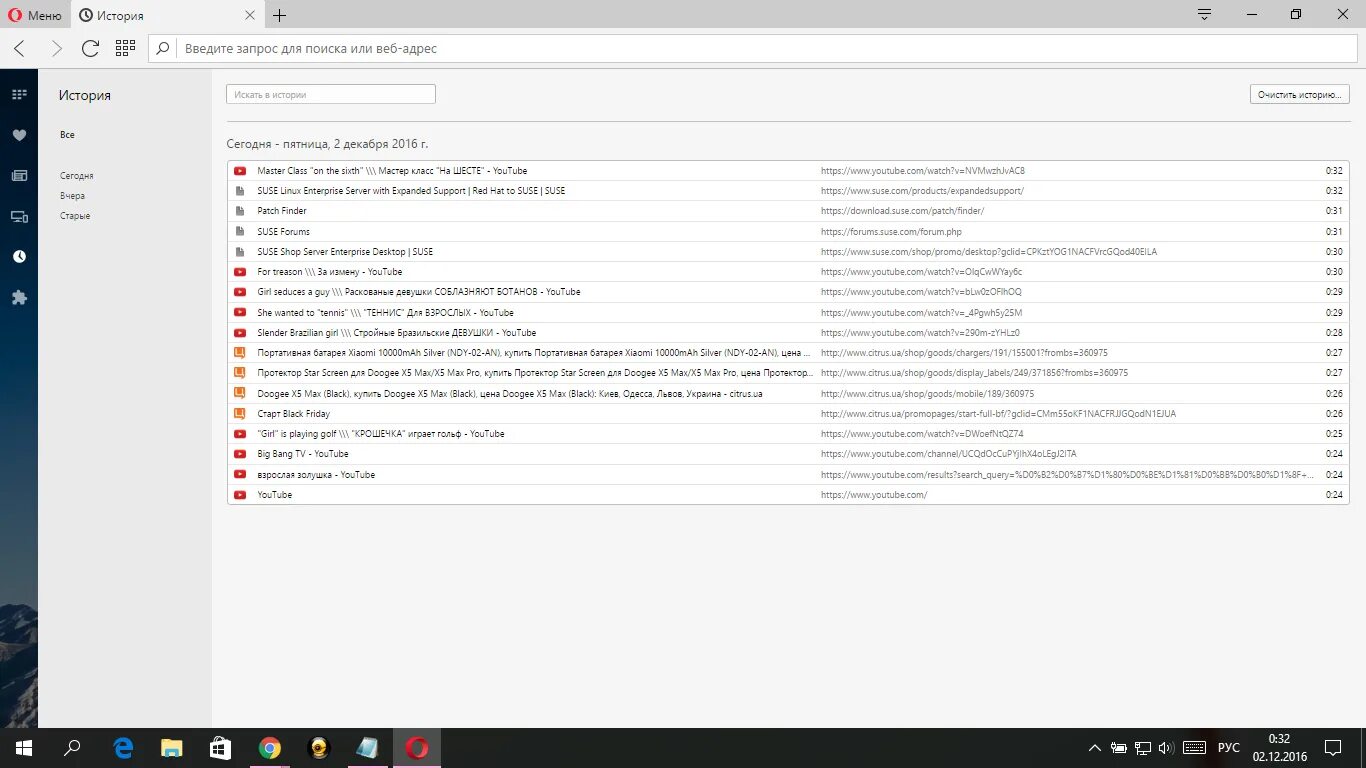Screen dimensions: 1366x768
Task: Click the 'Старт Black Friday' entry
Action: coord(788,414)
